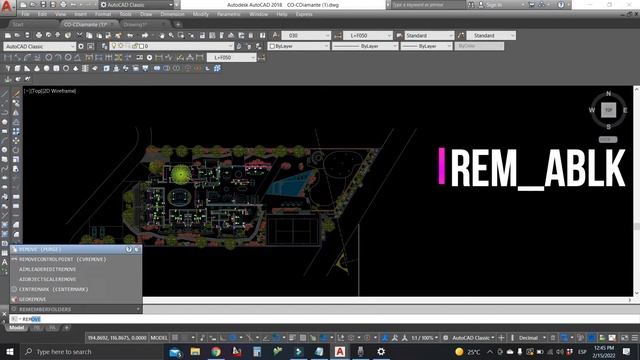The height and width of the screenshot is (360, 640).
Task: Click 'Type a keyword or phrase' search box
Action: point(428,5)
